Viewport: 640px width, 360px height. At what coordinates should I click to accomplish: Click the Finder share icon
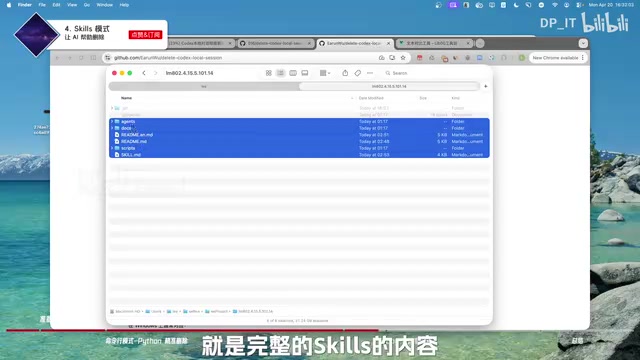tap(345, 73)
